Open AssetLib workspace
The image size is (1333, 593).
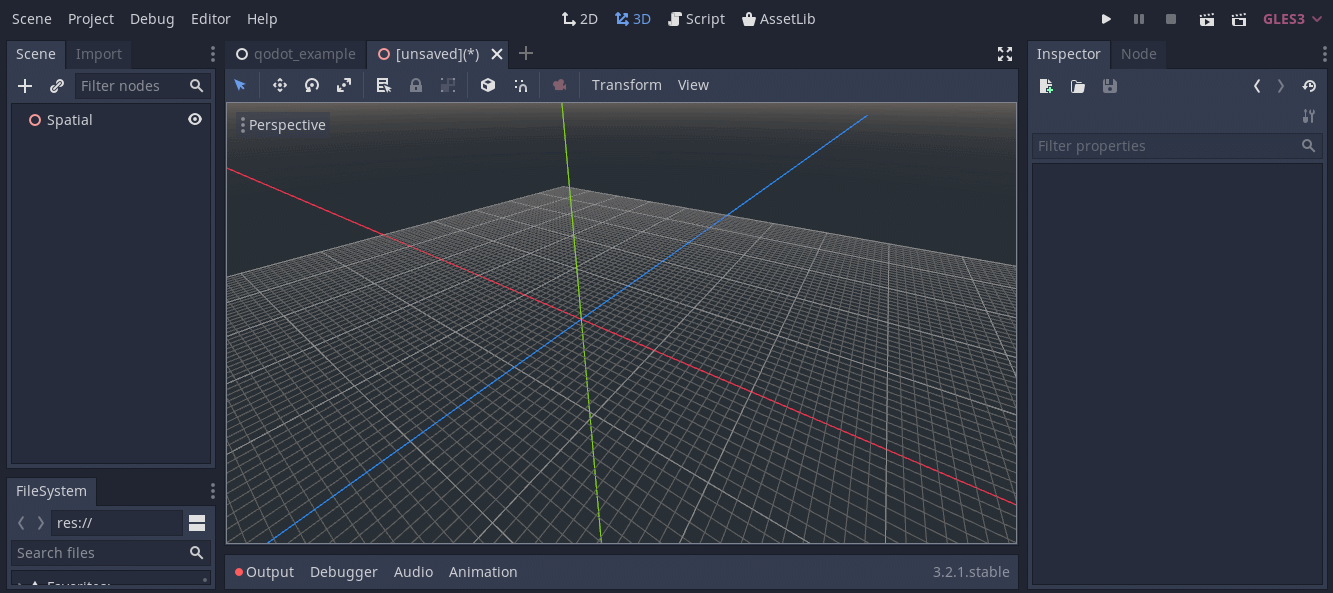pos(779,19)
